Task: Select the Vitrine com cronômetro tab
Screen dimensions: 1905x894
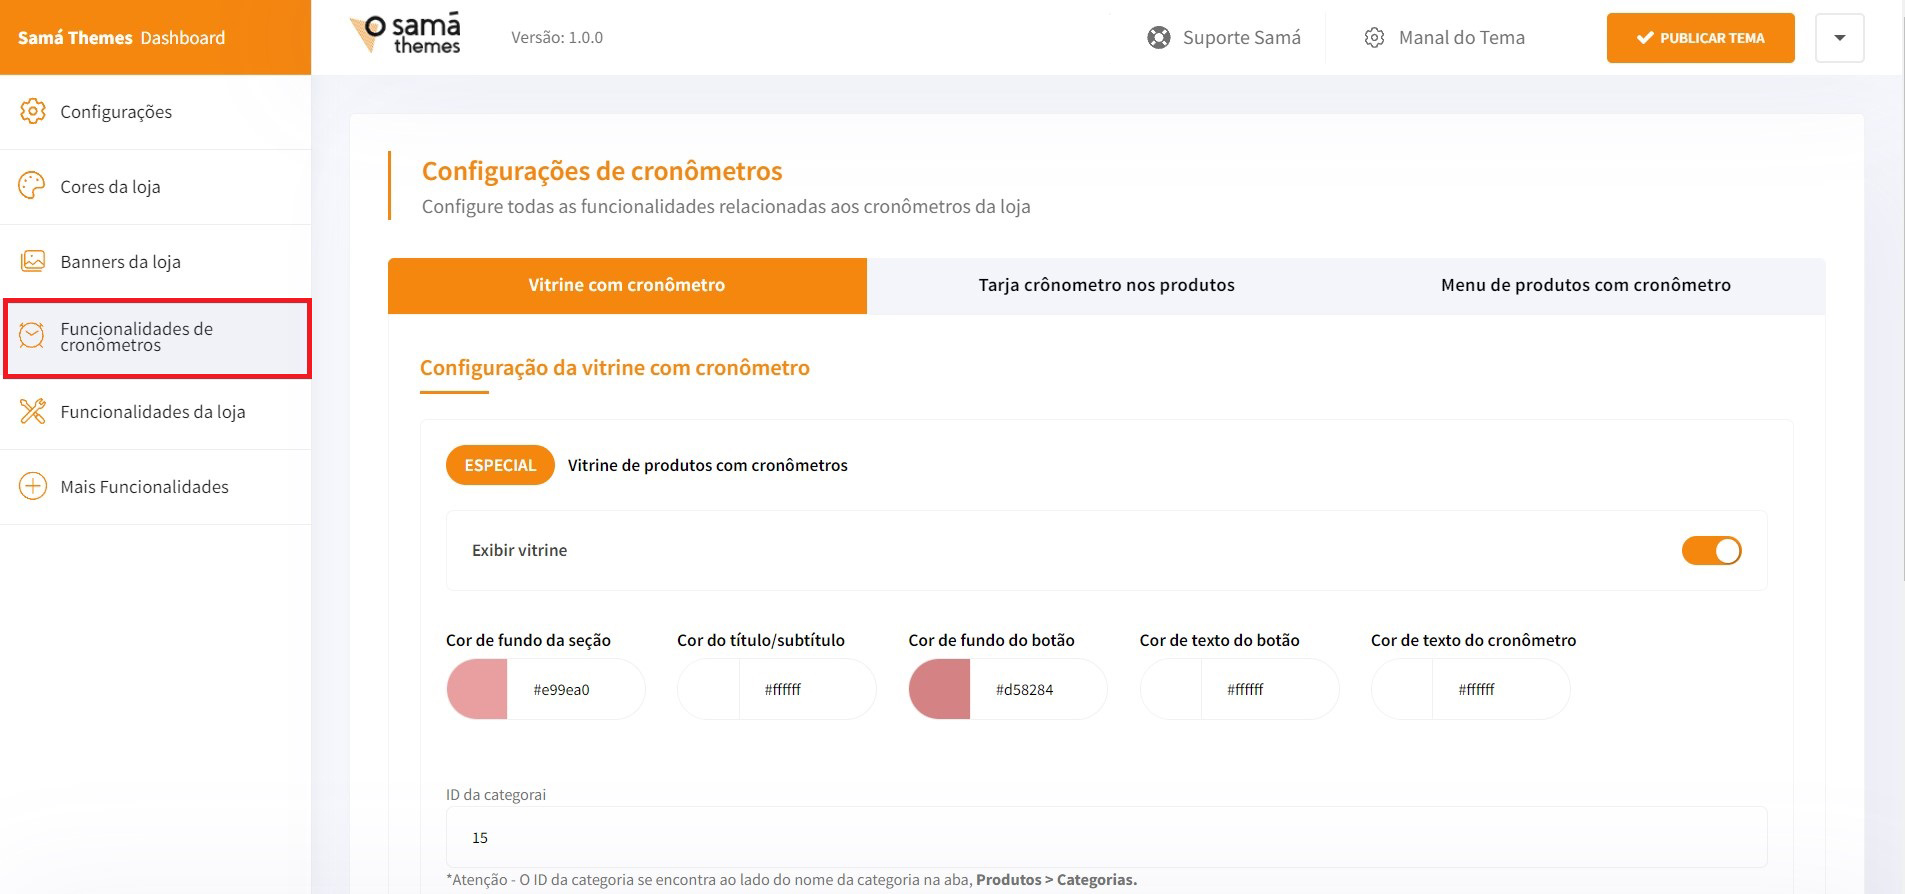Action: tap(626, 284)
